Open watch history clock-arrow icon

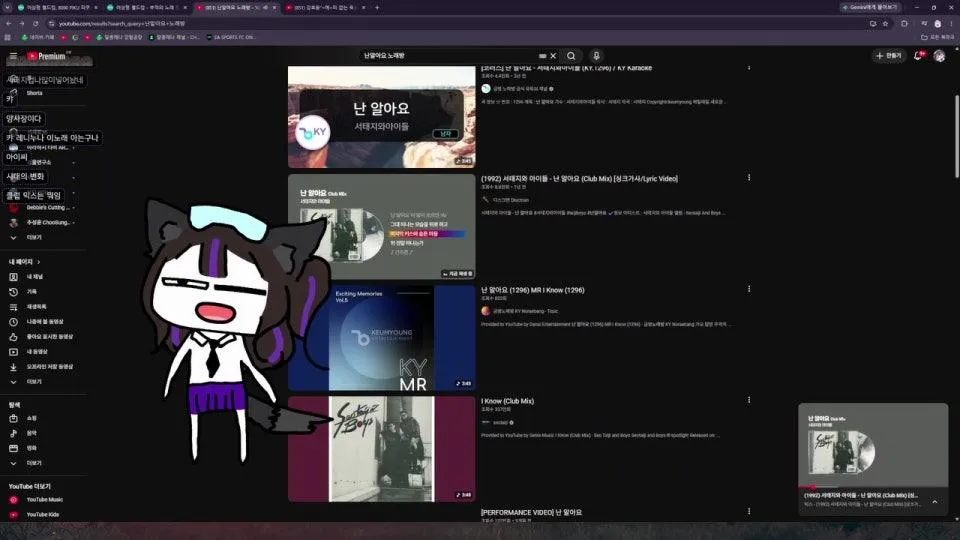click(13, 292)
